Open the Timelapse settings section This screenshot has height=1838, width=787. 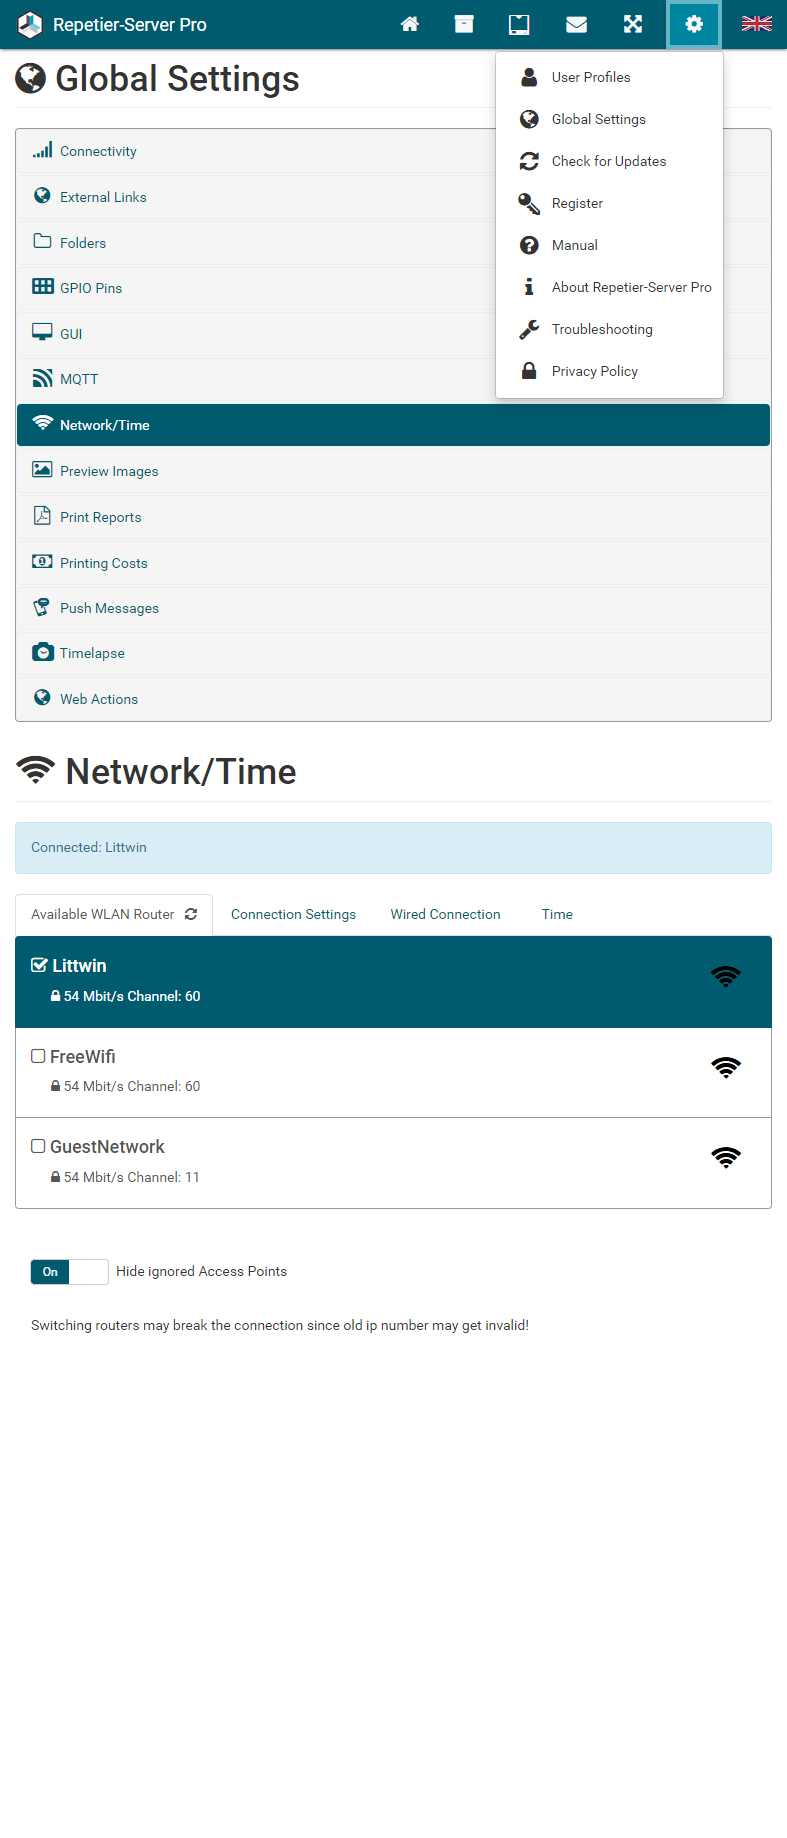[x=92, y=653]
